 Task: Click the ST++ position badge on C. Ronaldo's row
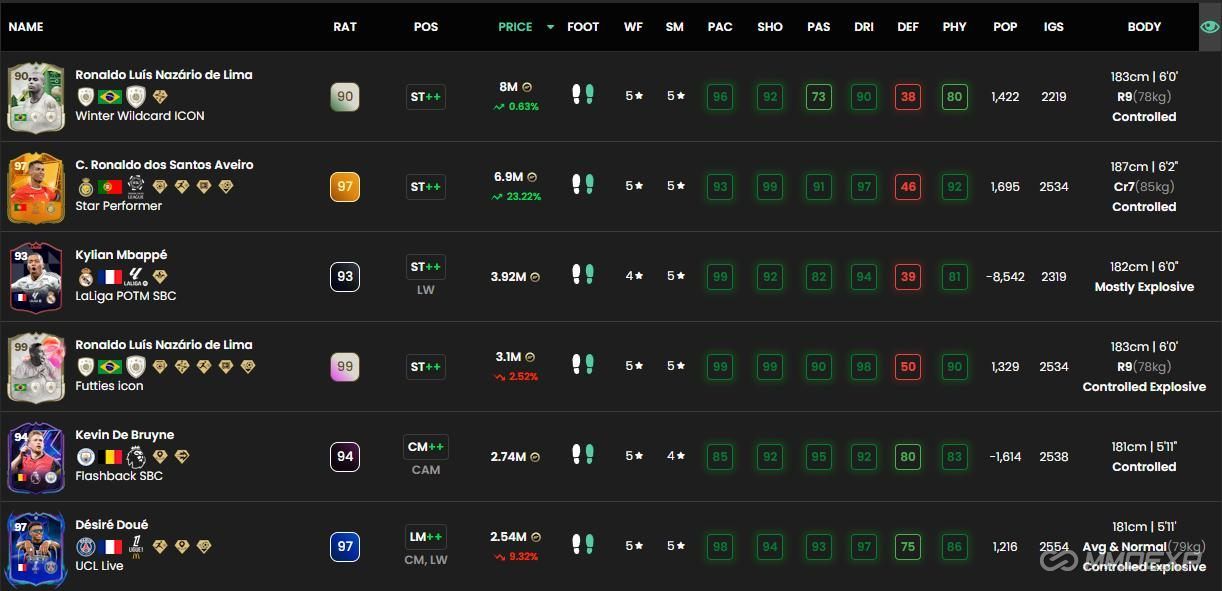[x=426, y=186]
